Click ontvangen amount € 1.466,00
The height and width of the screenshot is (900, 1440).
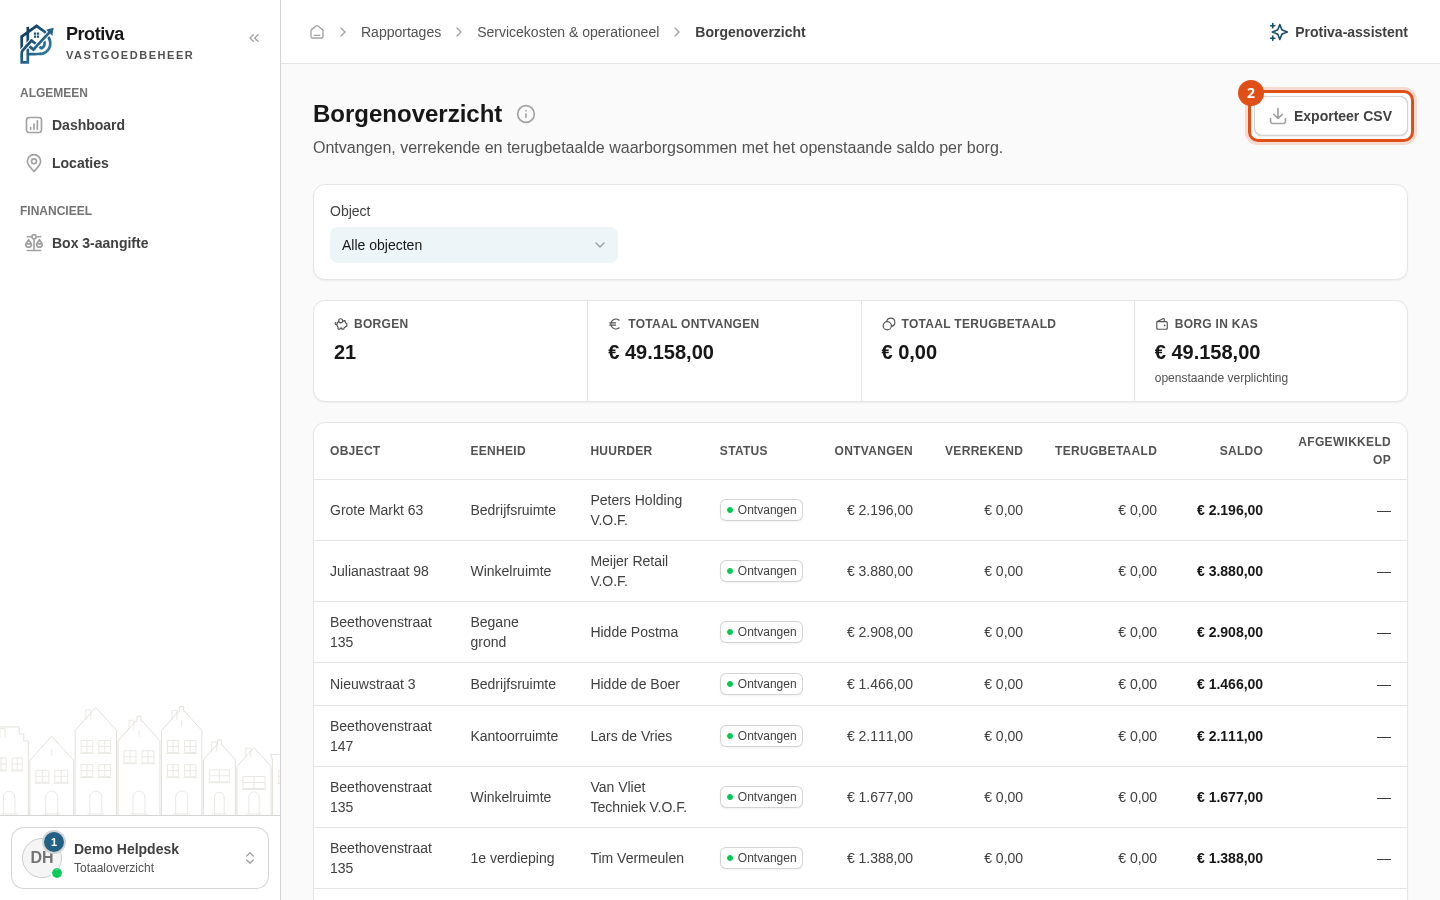(880, 684)
